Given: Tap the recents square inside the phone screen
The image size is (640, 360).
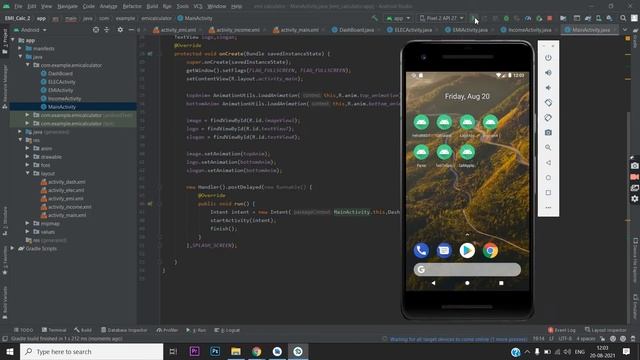Looking at the screenshot, I should click(501, 283).
